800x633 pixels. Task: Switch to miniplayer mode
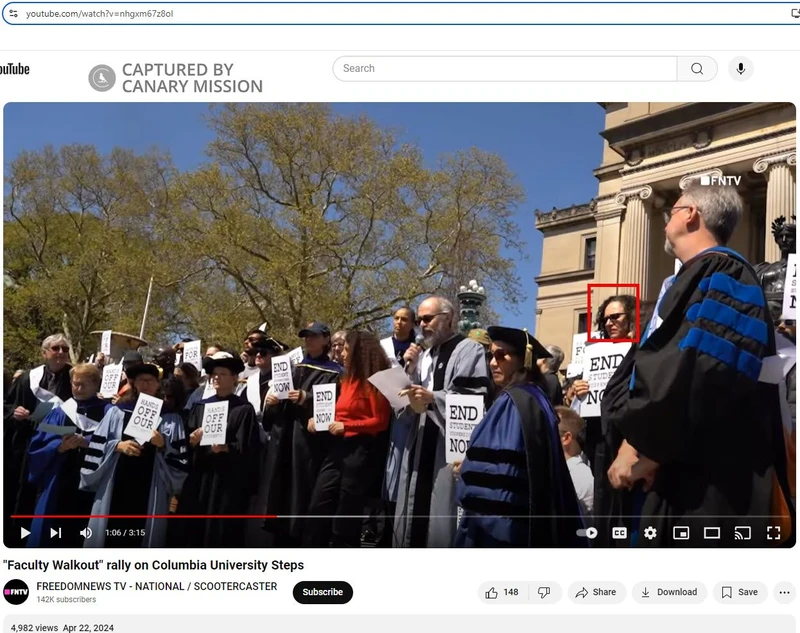[x=681, y=533]
